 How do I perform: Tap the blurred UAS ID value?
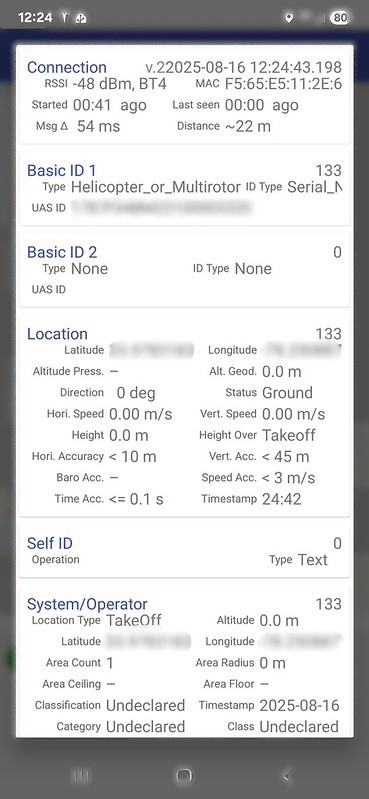coord(161,207)
